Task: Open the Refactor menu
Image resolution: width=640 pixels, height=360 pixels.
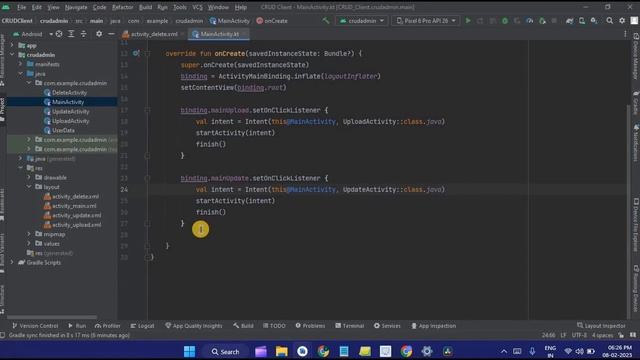Action: 122,7
